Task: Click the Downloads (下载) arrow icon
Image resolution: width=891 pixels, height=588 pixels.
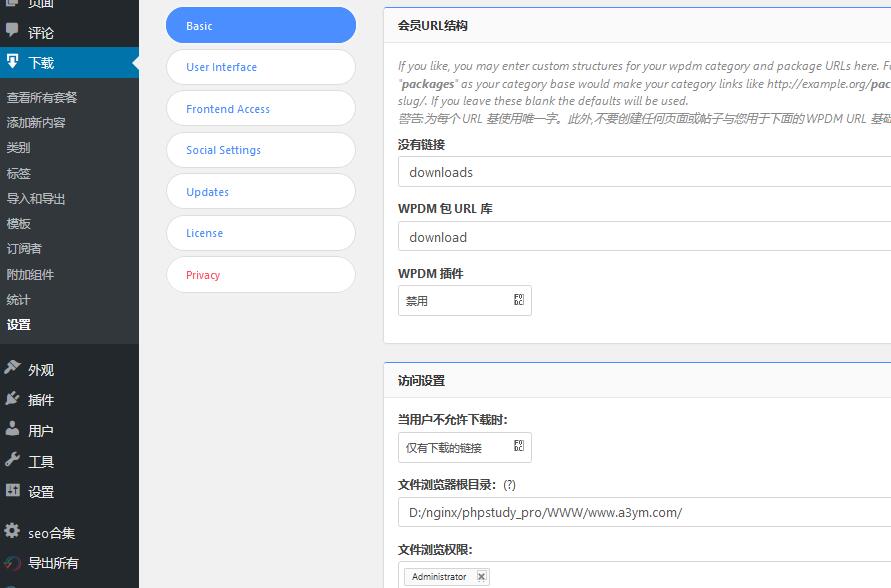Action: [x=13, y=61]
